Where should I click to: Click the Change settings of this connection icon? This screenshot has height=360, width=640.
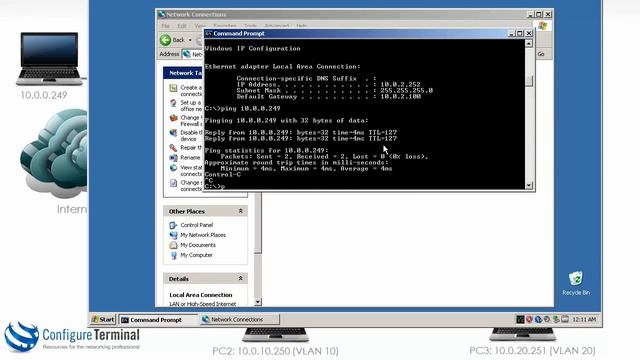tap(173, 183)
